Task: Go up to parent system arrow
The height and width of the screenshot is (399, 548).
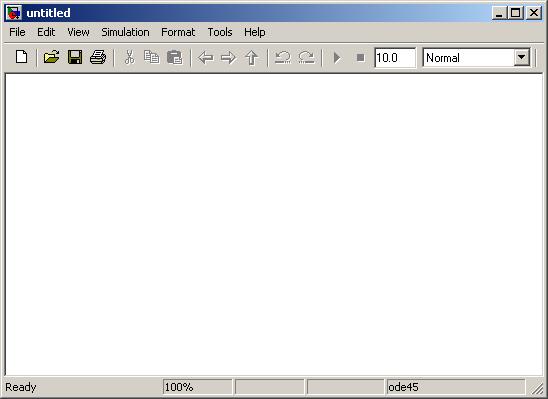Action: point(252,58)
